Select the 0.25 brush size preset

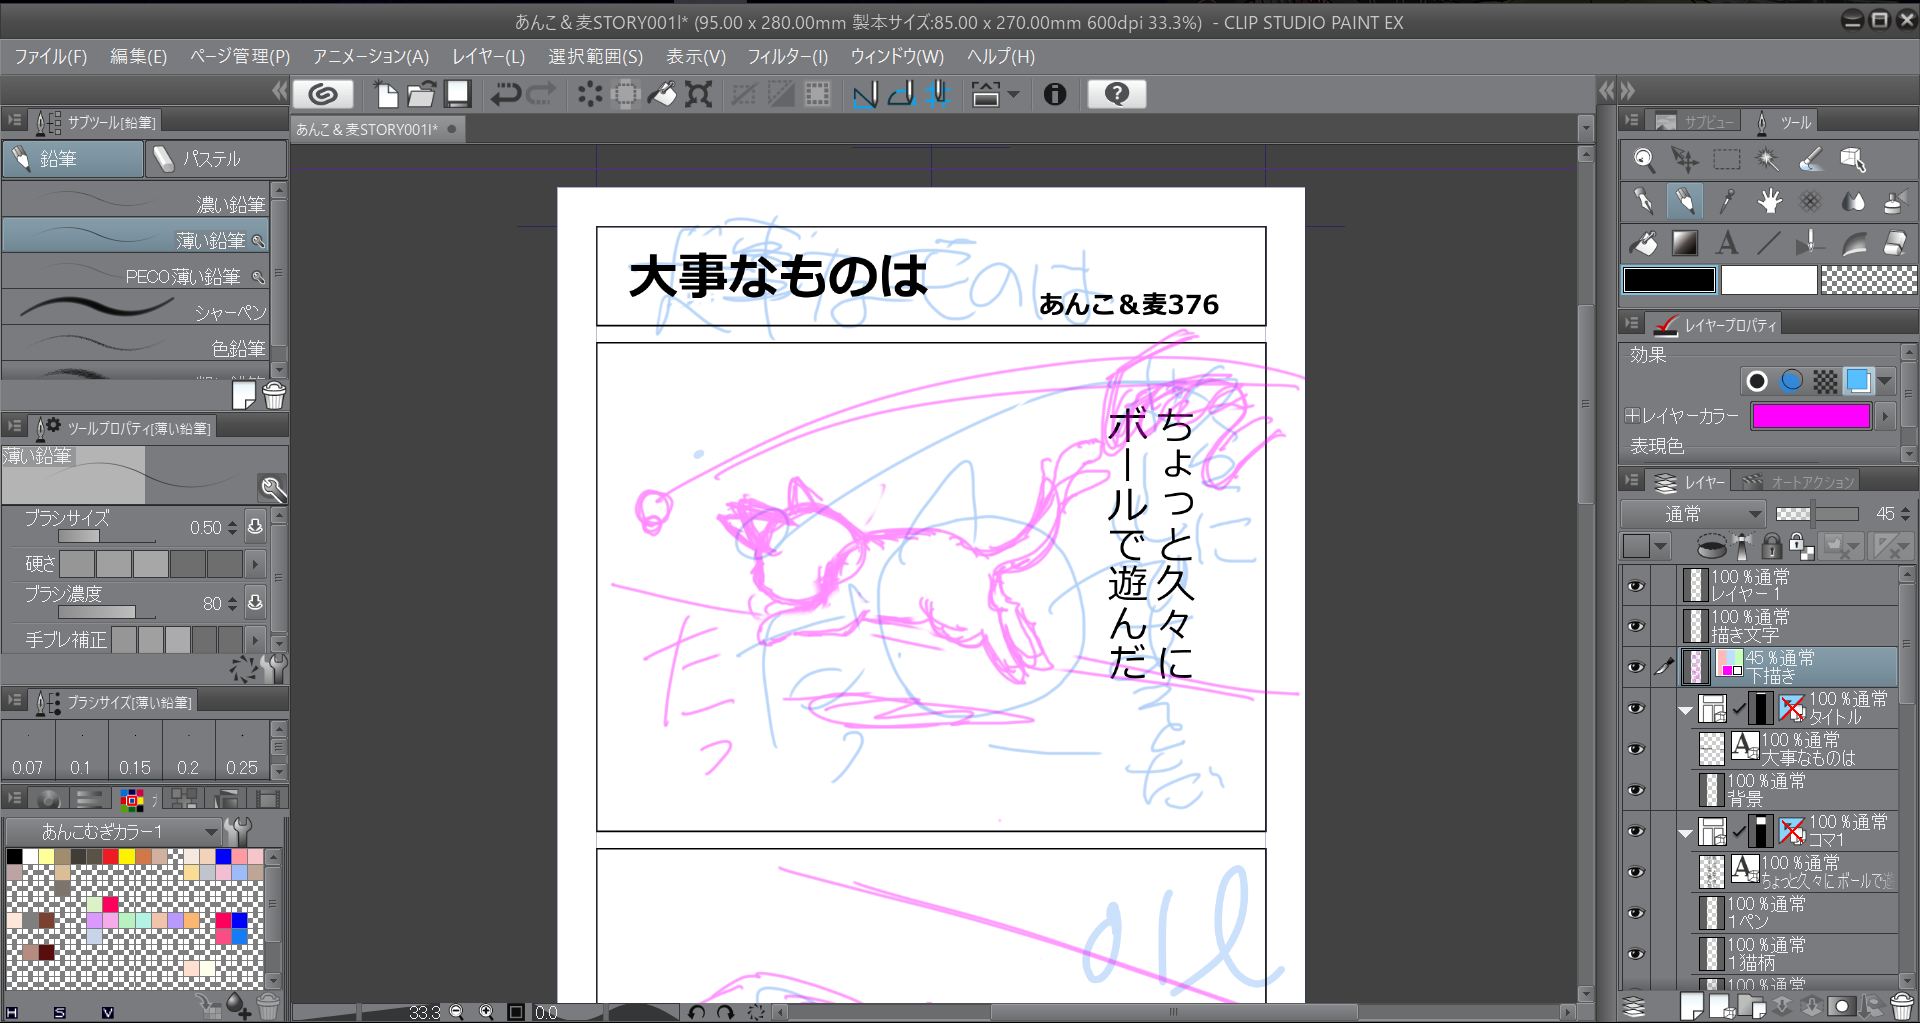(x=242, y=750)
